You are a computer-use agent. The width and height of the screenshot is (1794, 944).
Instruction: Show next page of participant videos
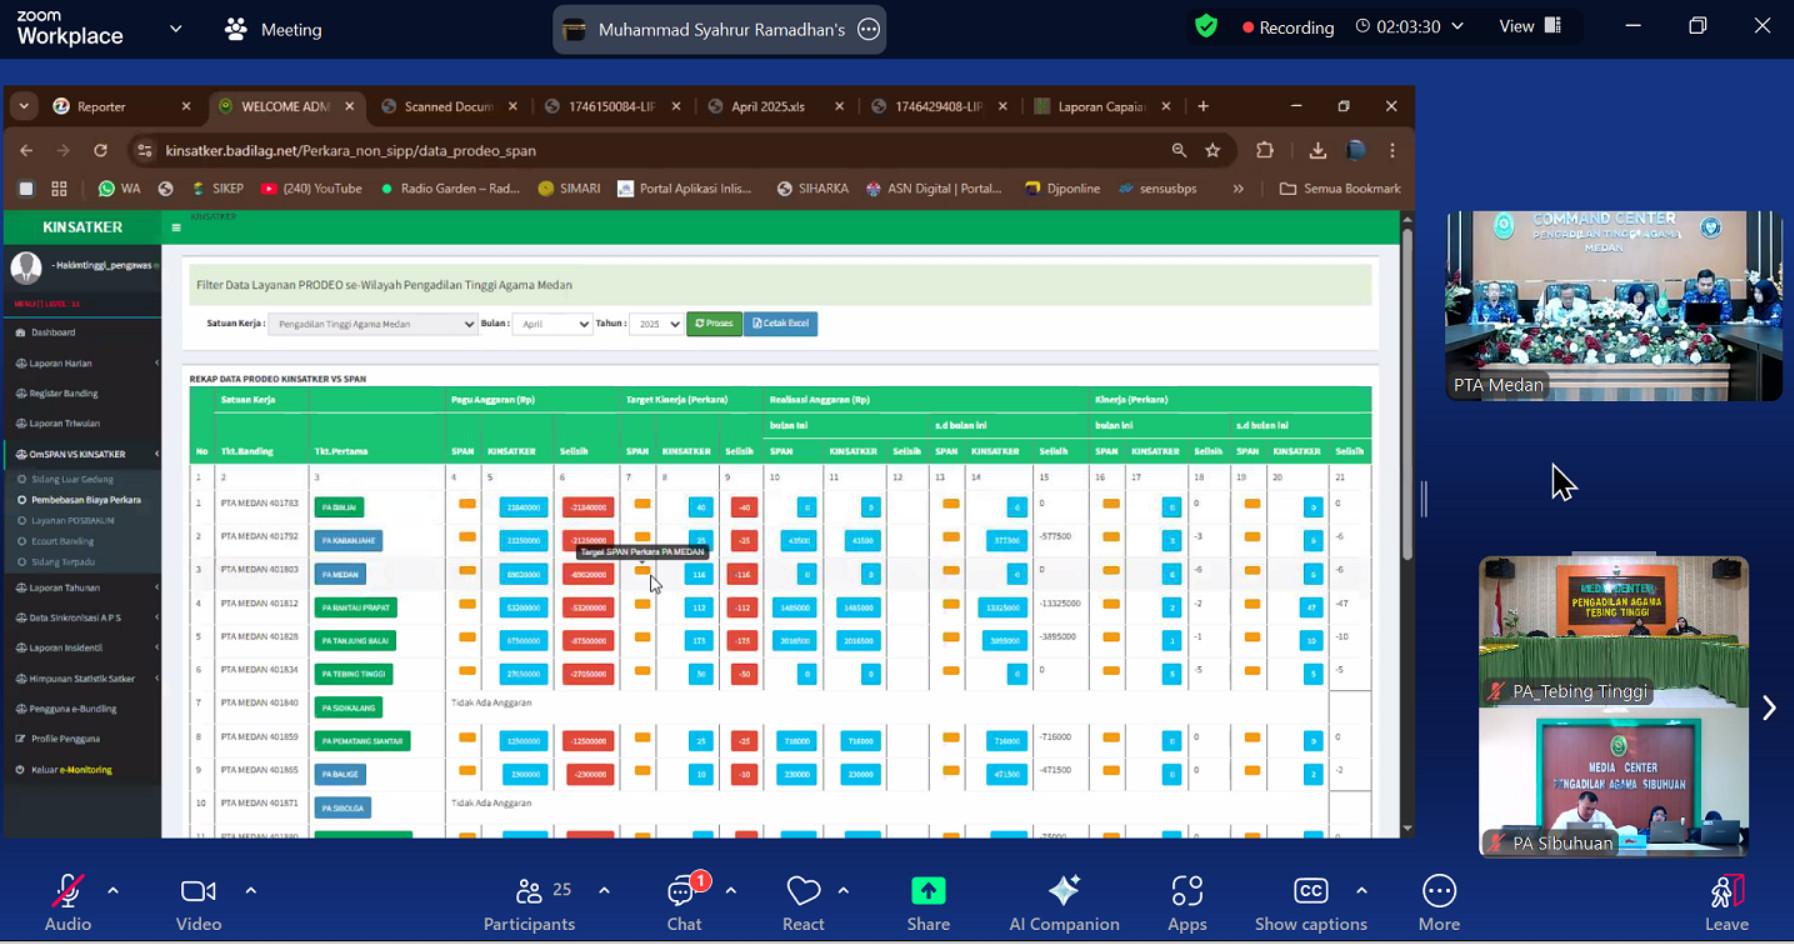1769,708
